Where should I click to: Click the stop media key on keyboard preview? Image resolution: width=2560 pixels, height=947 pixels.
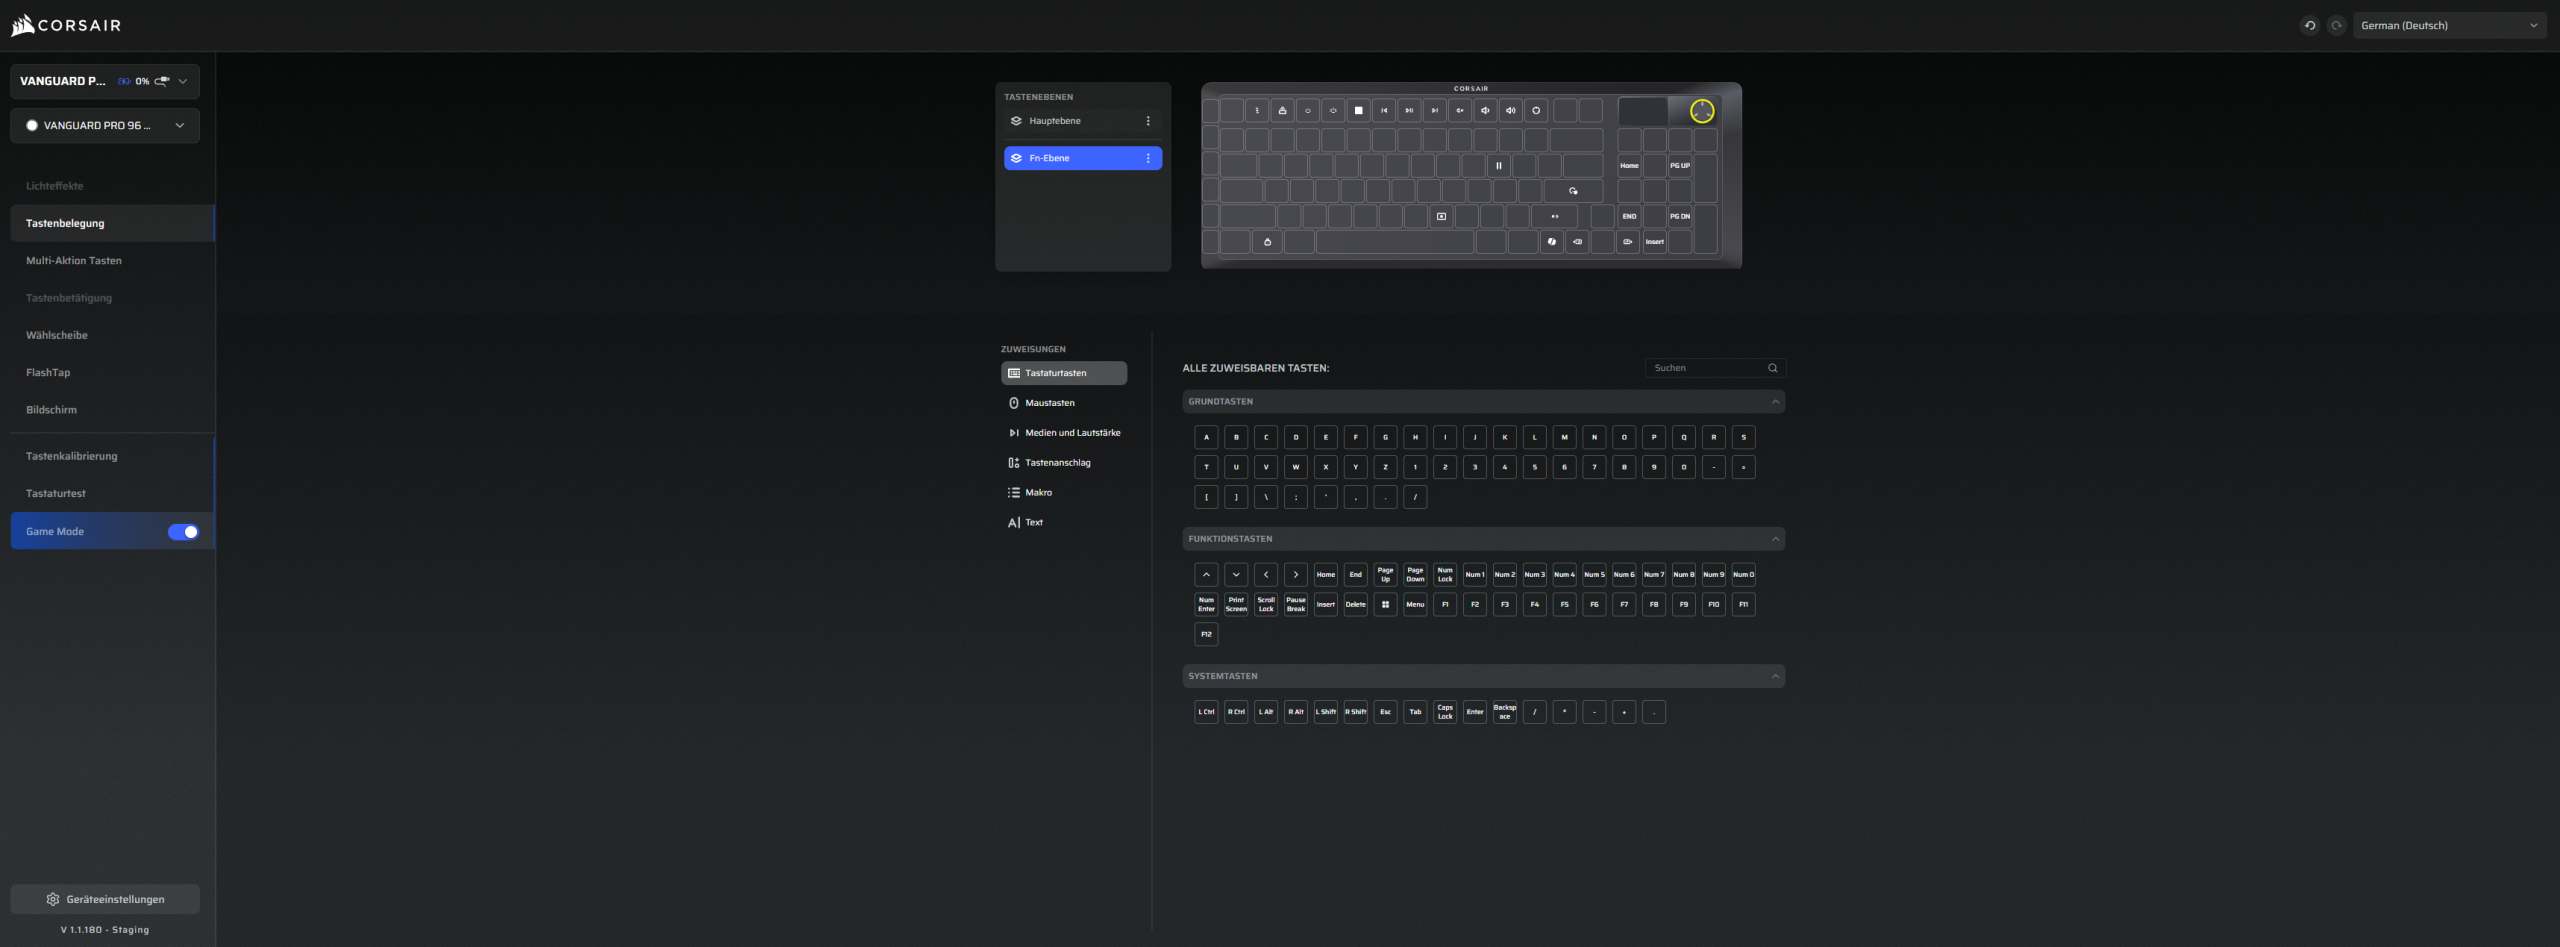click(x=1358, y=111)
